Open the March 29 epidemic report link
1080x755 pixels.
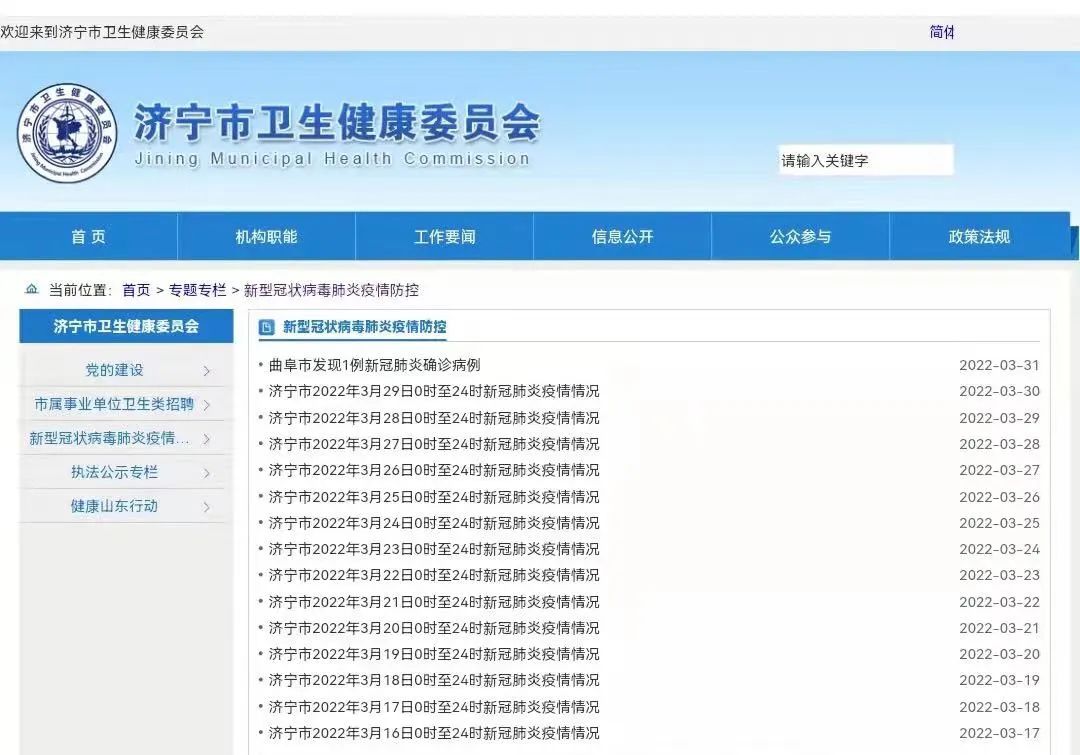click(434, 392)
